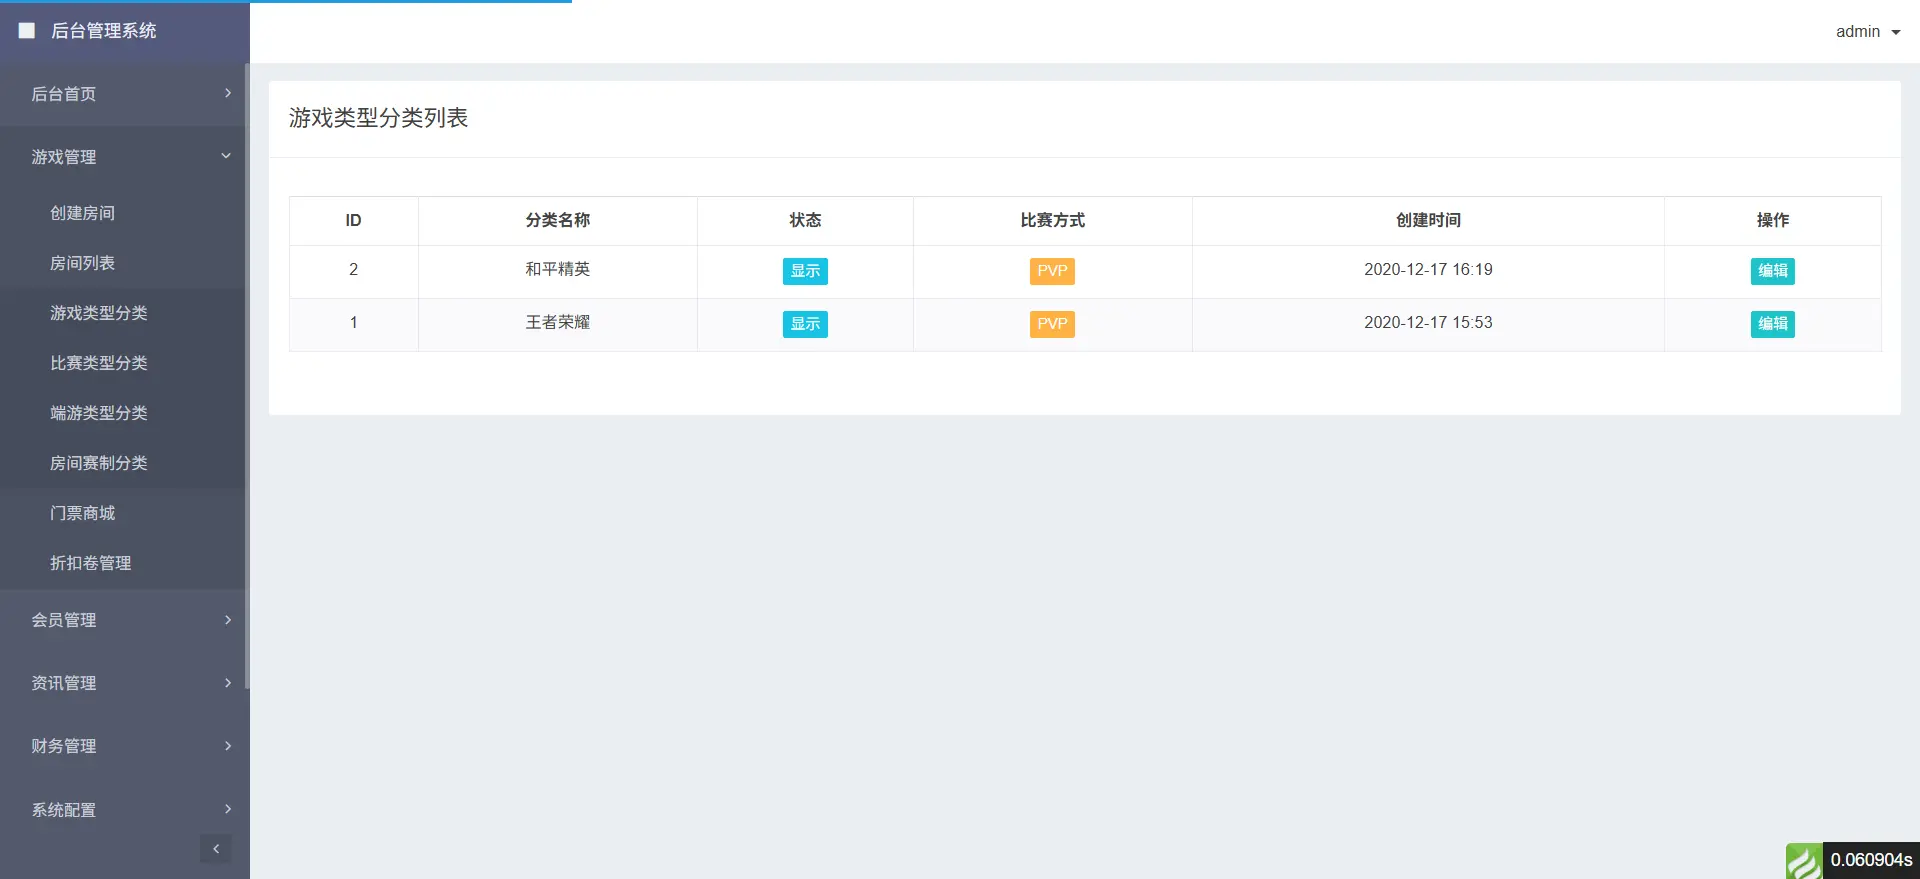
Task: Edit the 王者荣耀 row with 编辑
Action: coord(1773,324)
